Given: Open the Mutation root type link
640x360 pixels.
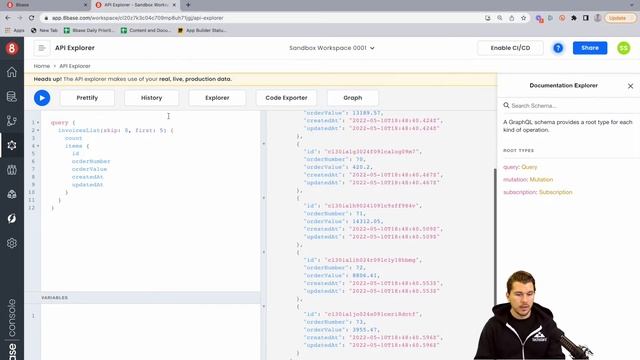Looking at the screenshot, I should click(541, 180).
